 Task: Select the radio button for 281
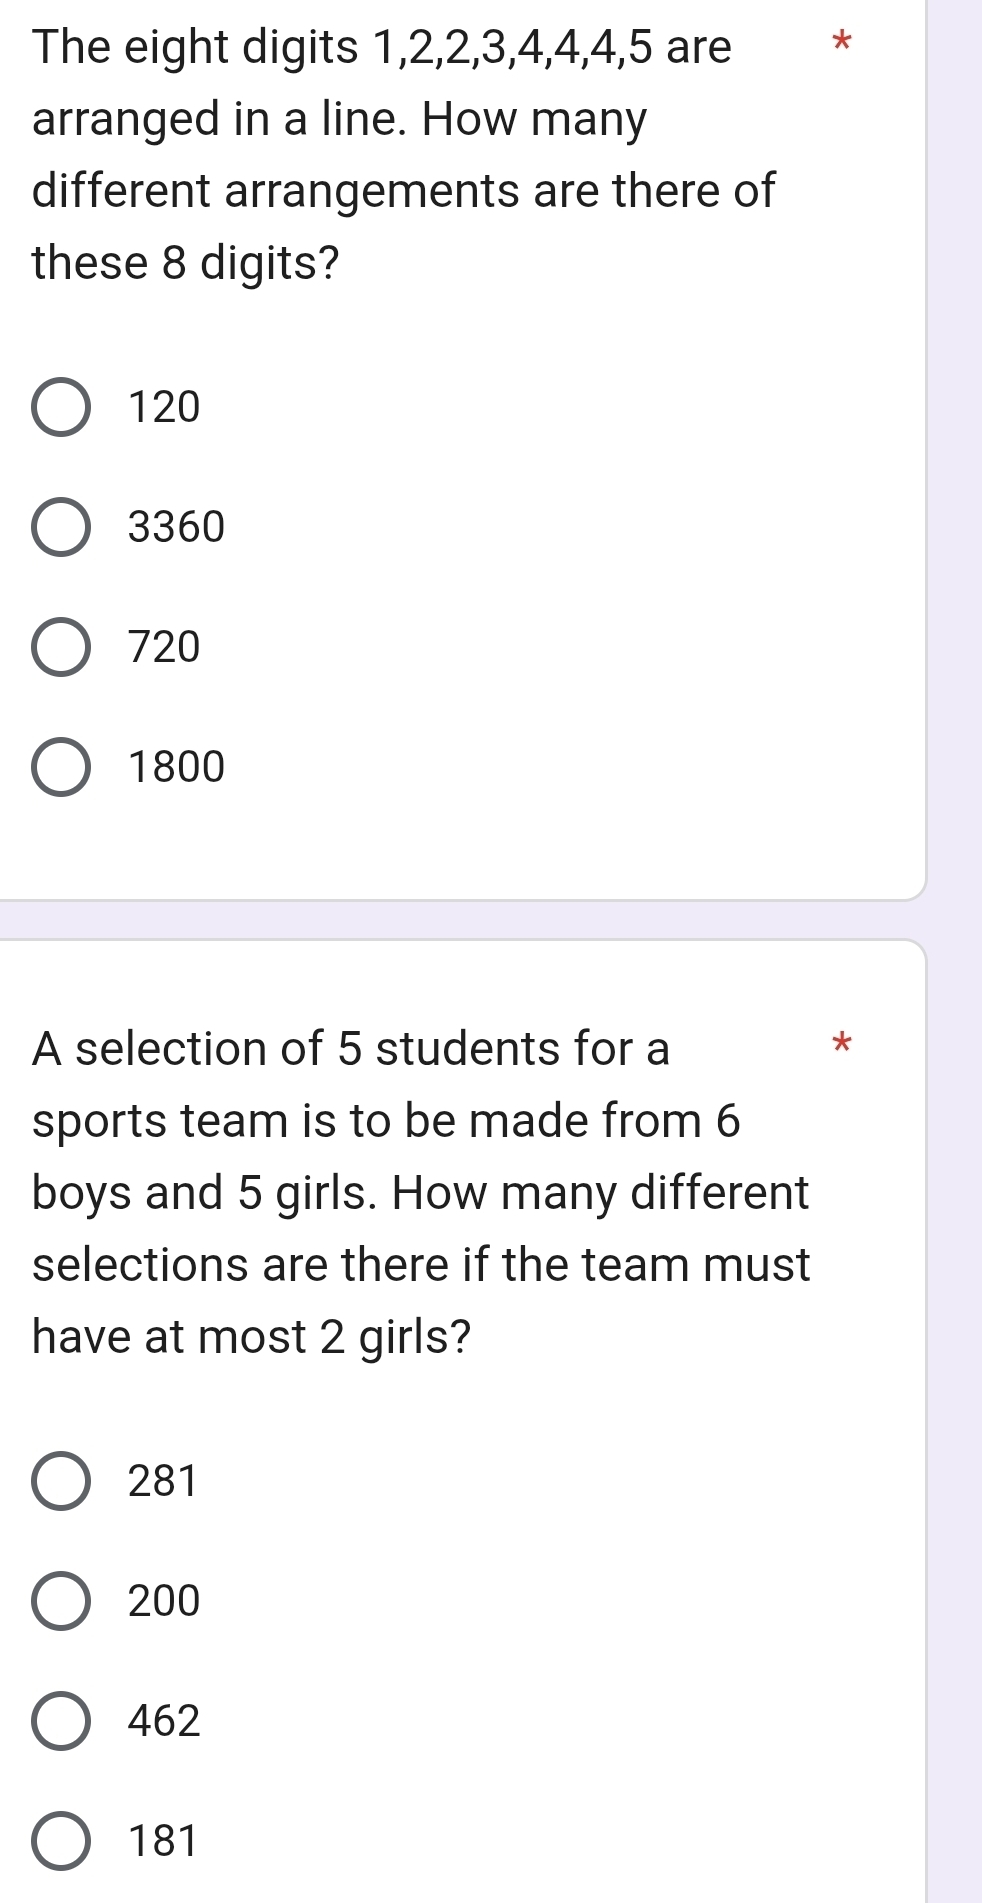(x=61, y=1481)
